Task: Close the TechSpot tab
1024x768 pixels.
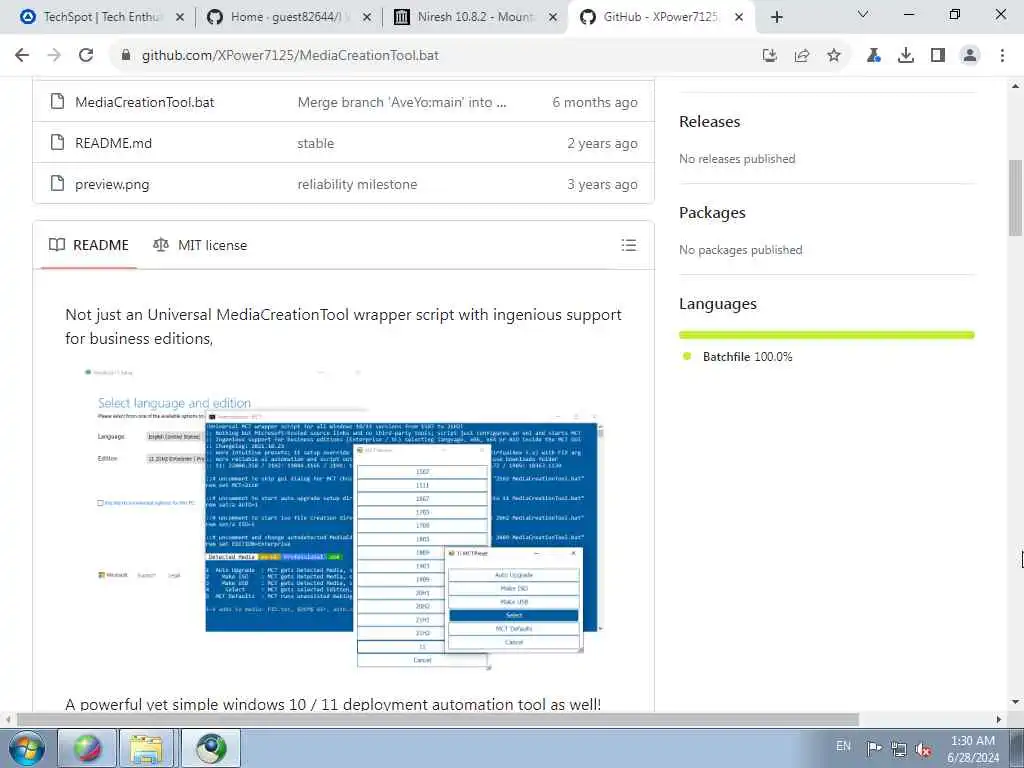Action: [x=180, y=17]
